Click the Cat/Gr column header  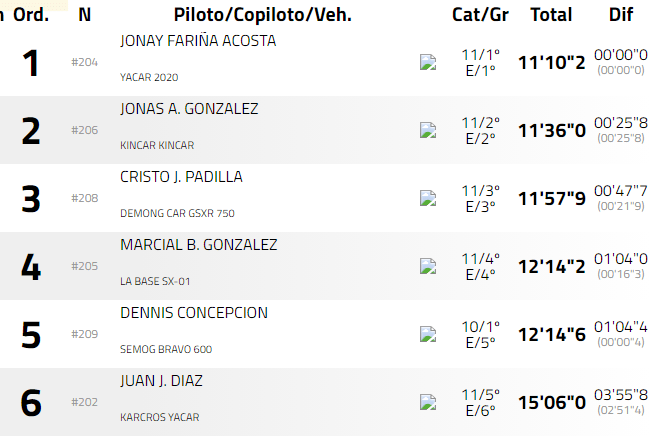tap(480, 15)
